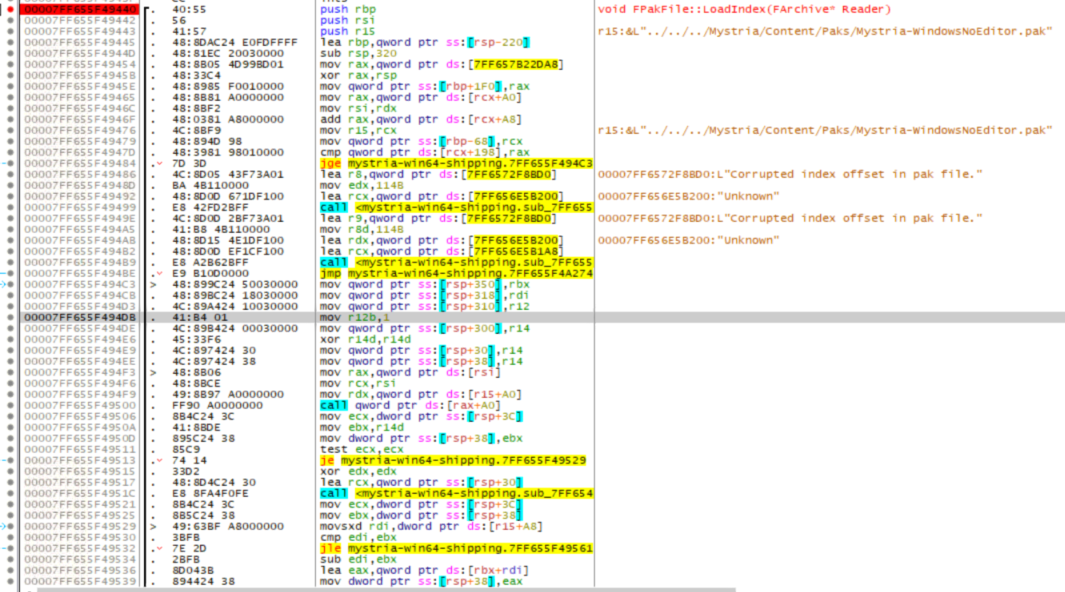This screenshot has width=1065, height=592.
Task: Select instruction 'sub rsp,320'
Action: coord(359,54)
